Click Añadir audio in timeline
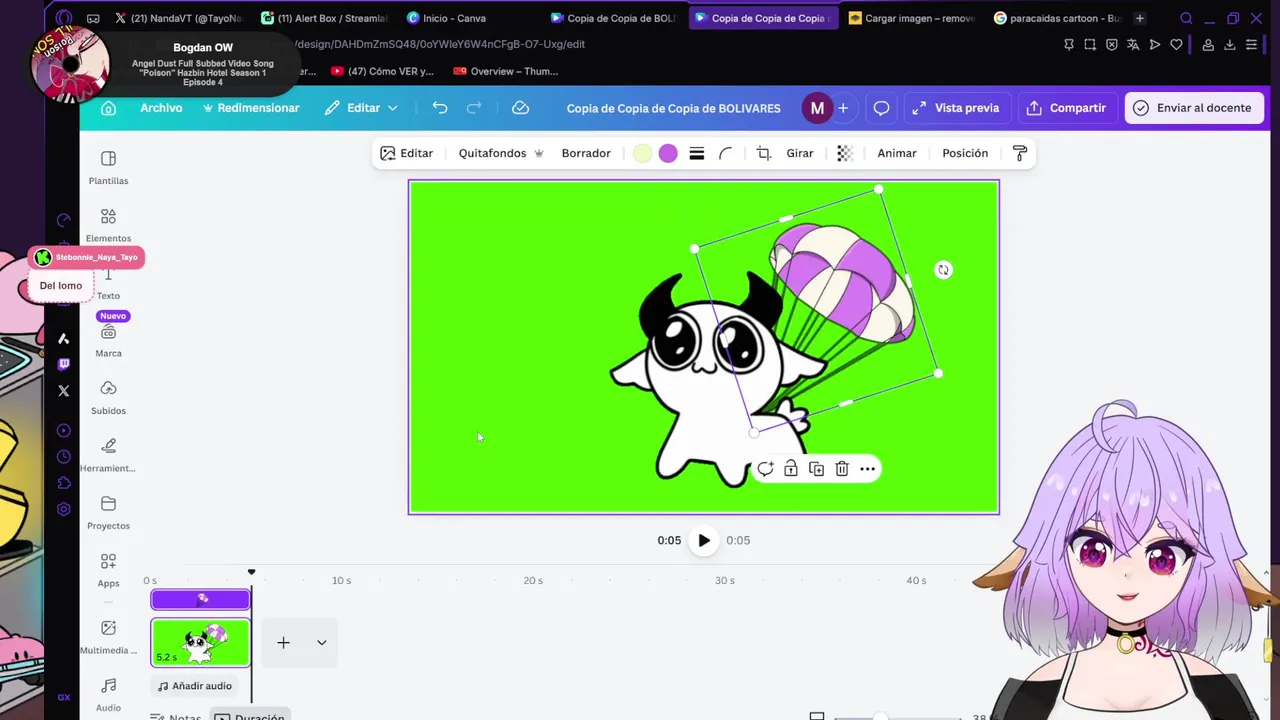This screenshot has height=720, width=1280. pyautogui.click(x=194, y=686)
